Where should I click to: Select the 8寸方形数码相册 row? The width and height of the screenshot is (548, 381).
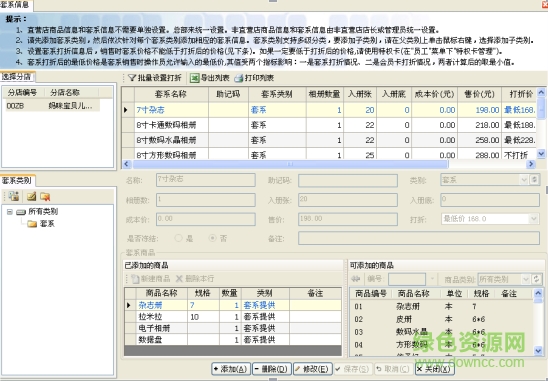click(x=329, y=154)
